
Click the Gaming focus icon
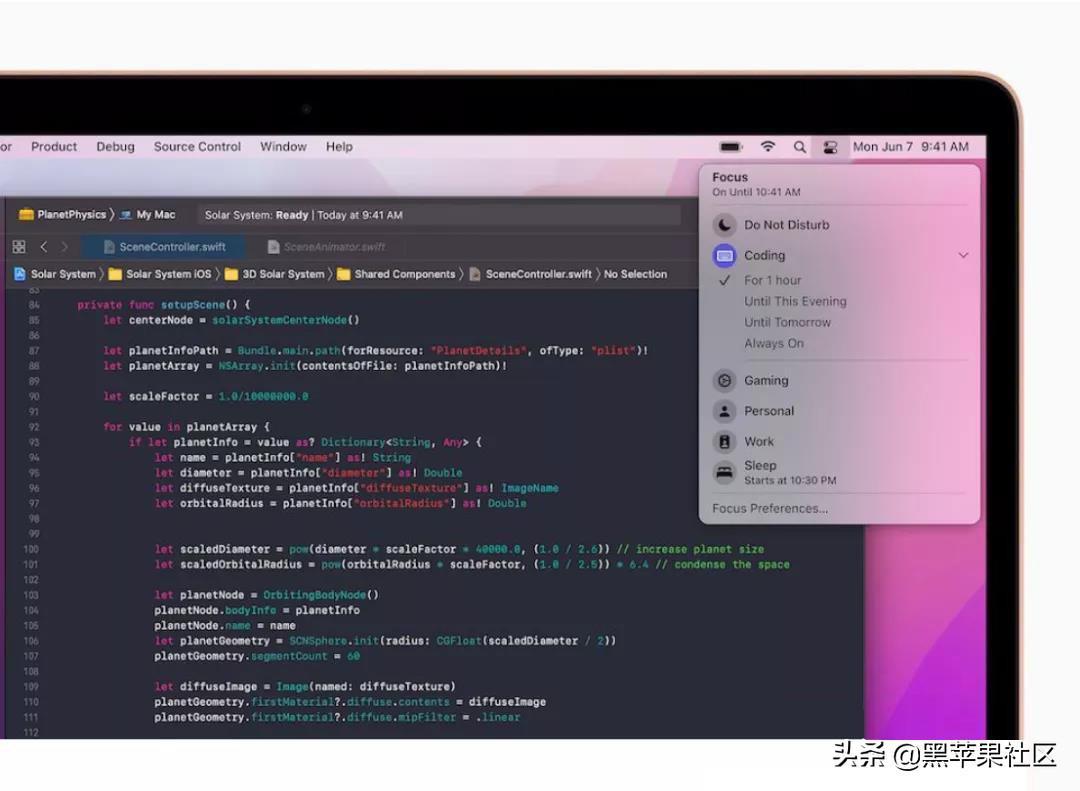point(724,380)
